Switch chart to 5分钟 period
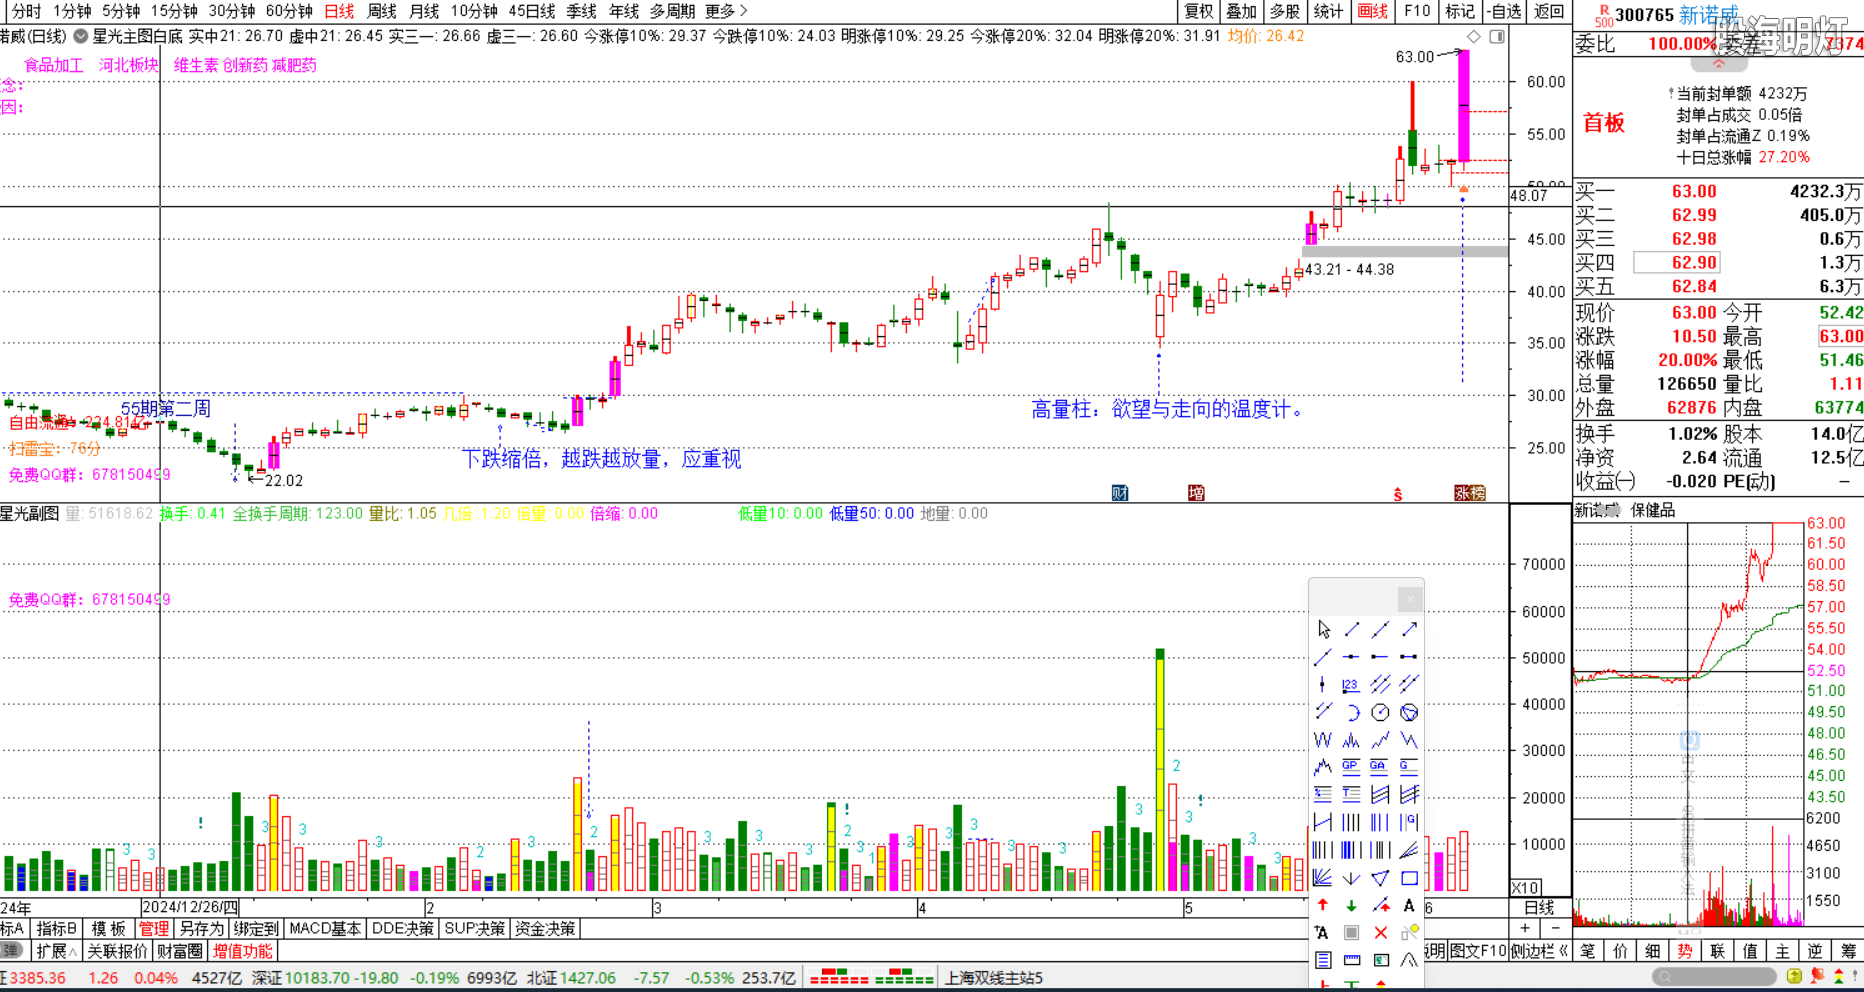The image size is (1864, 992). tap(121, 11)
